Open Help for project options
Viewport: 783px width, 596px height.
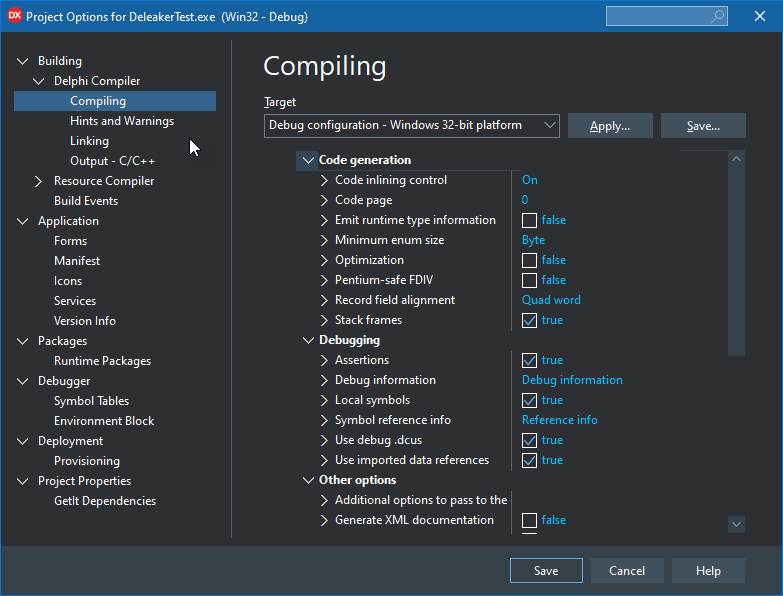[708, 571]
